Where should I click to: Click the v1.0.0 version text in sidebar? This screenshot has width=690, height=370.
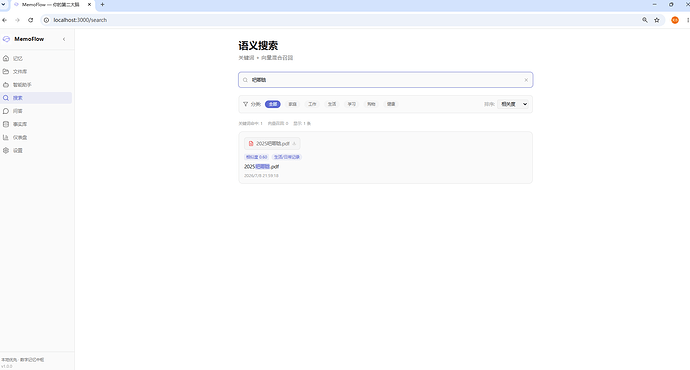(x=7, y=366)
